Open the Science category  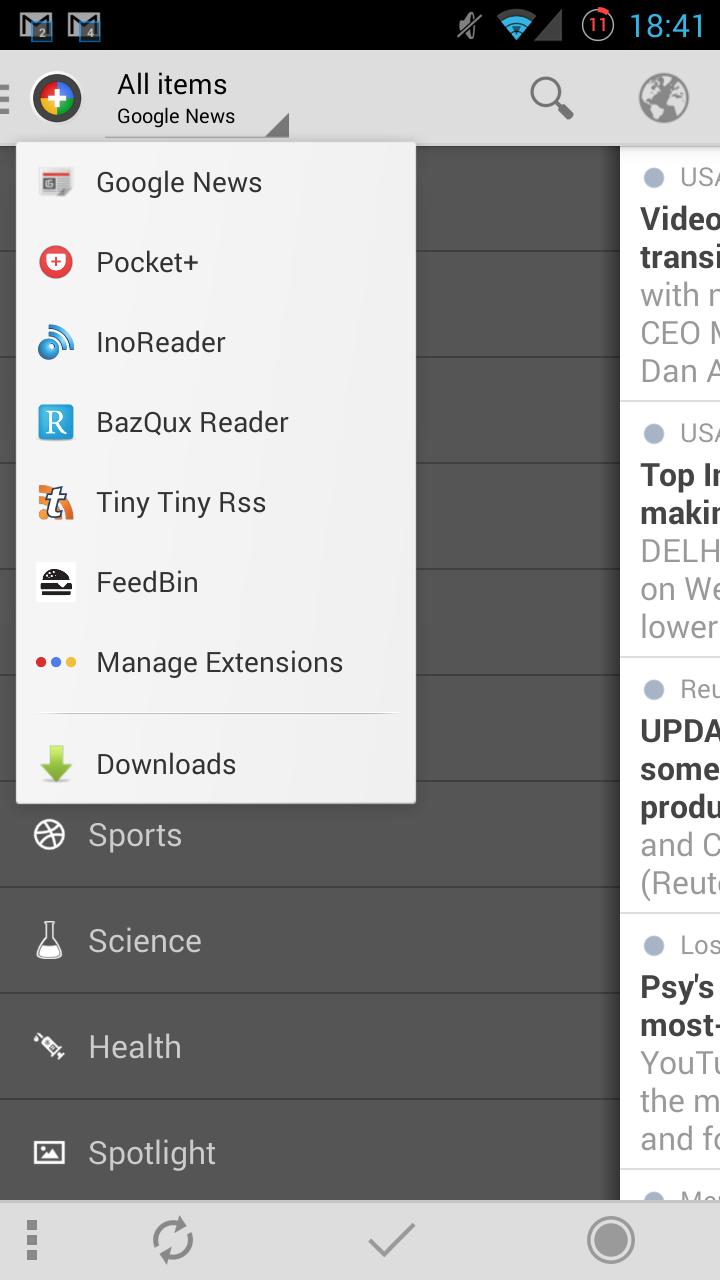(310, 941)
